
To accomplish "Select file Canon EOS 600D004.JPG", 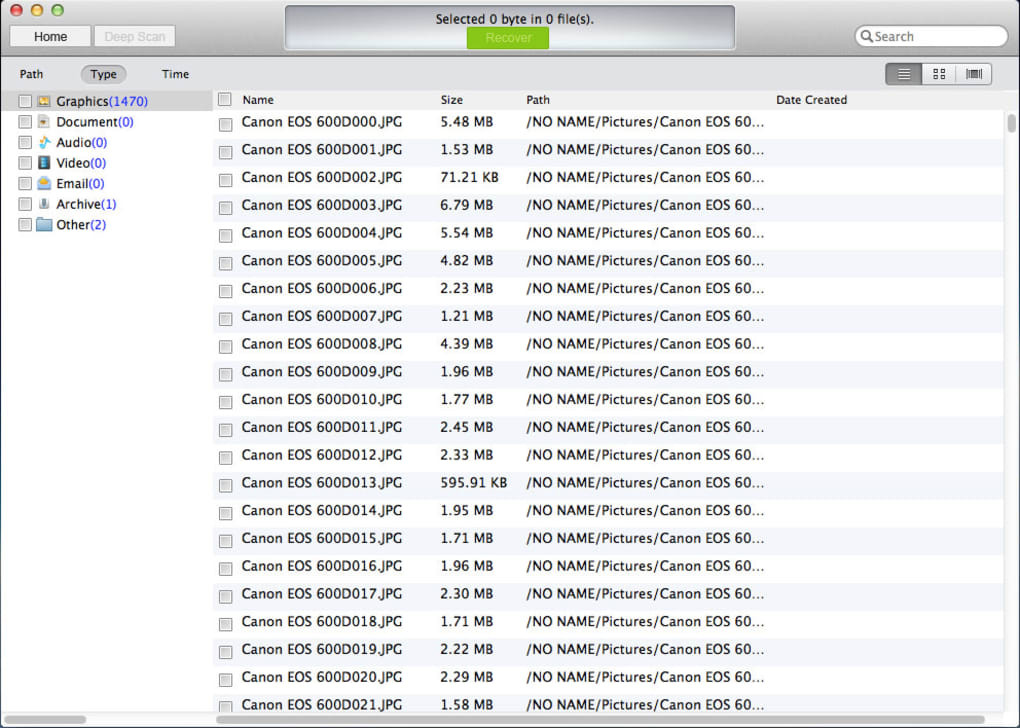I will [321, 233].
